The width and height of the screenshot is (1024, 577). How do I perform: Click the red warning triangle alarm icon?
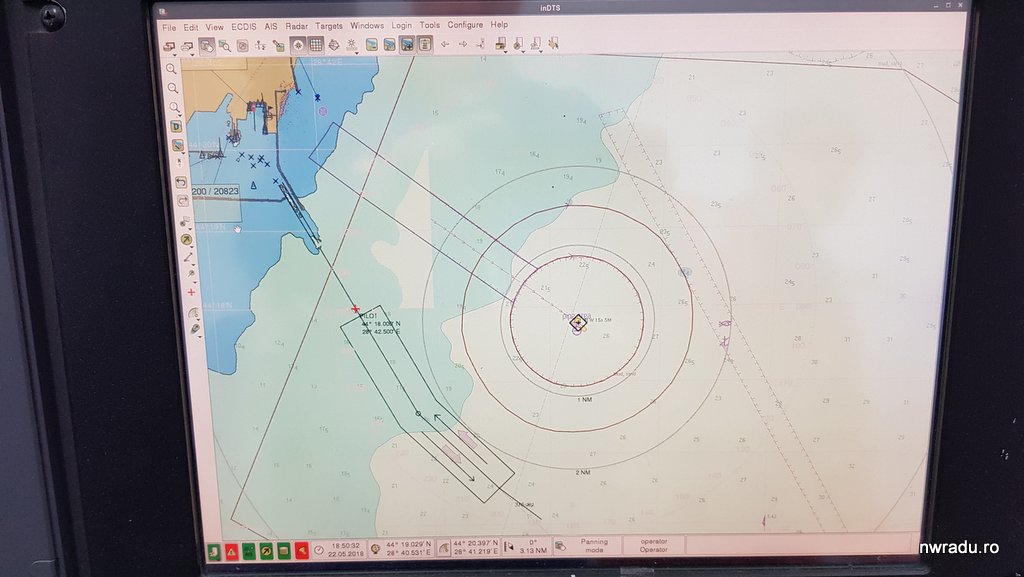tap(232, 552)
